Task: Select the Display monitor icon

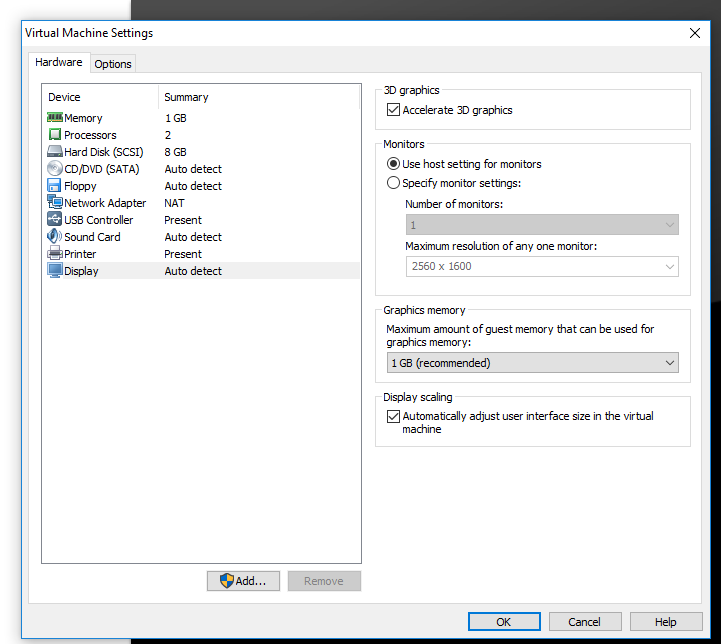Action: (x=55, y=270)
